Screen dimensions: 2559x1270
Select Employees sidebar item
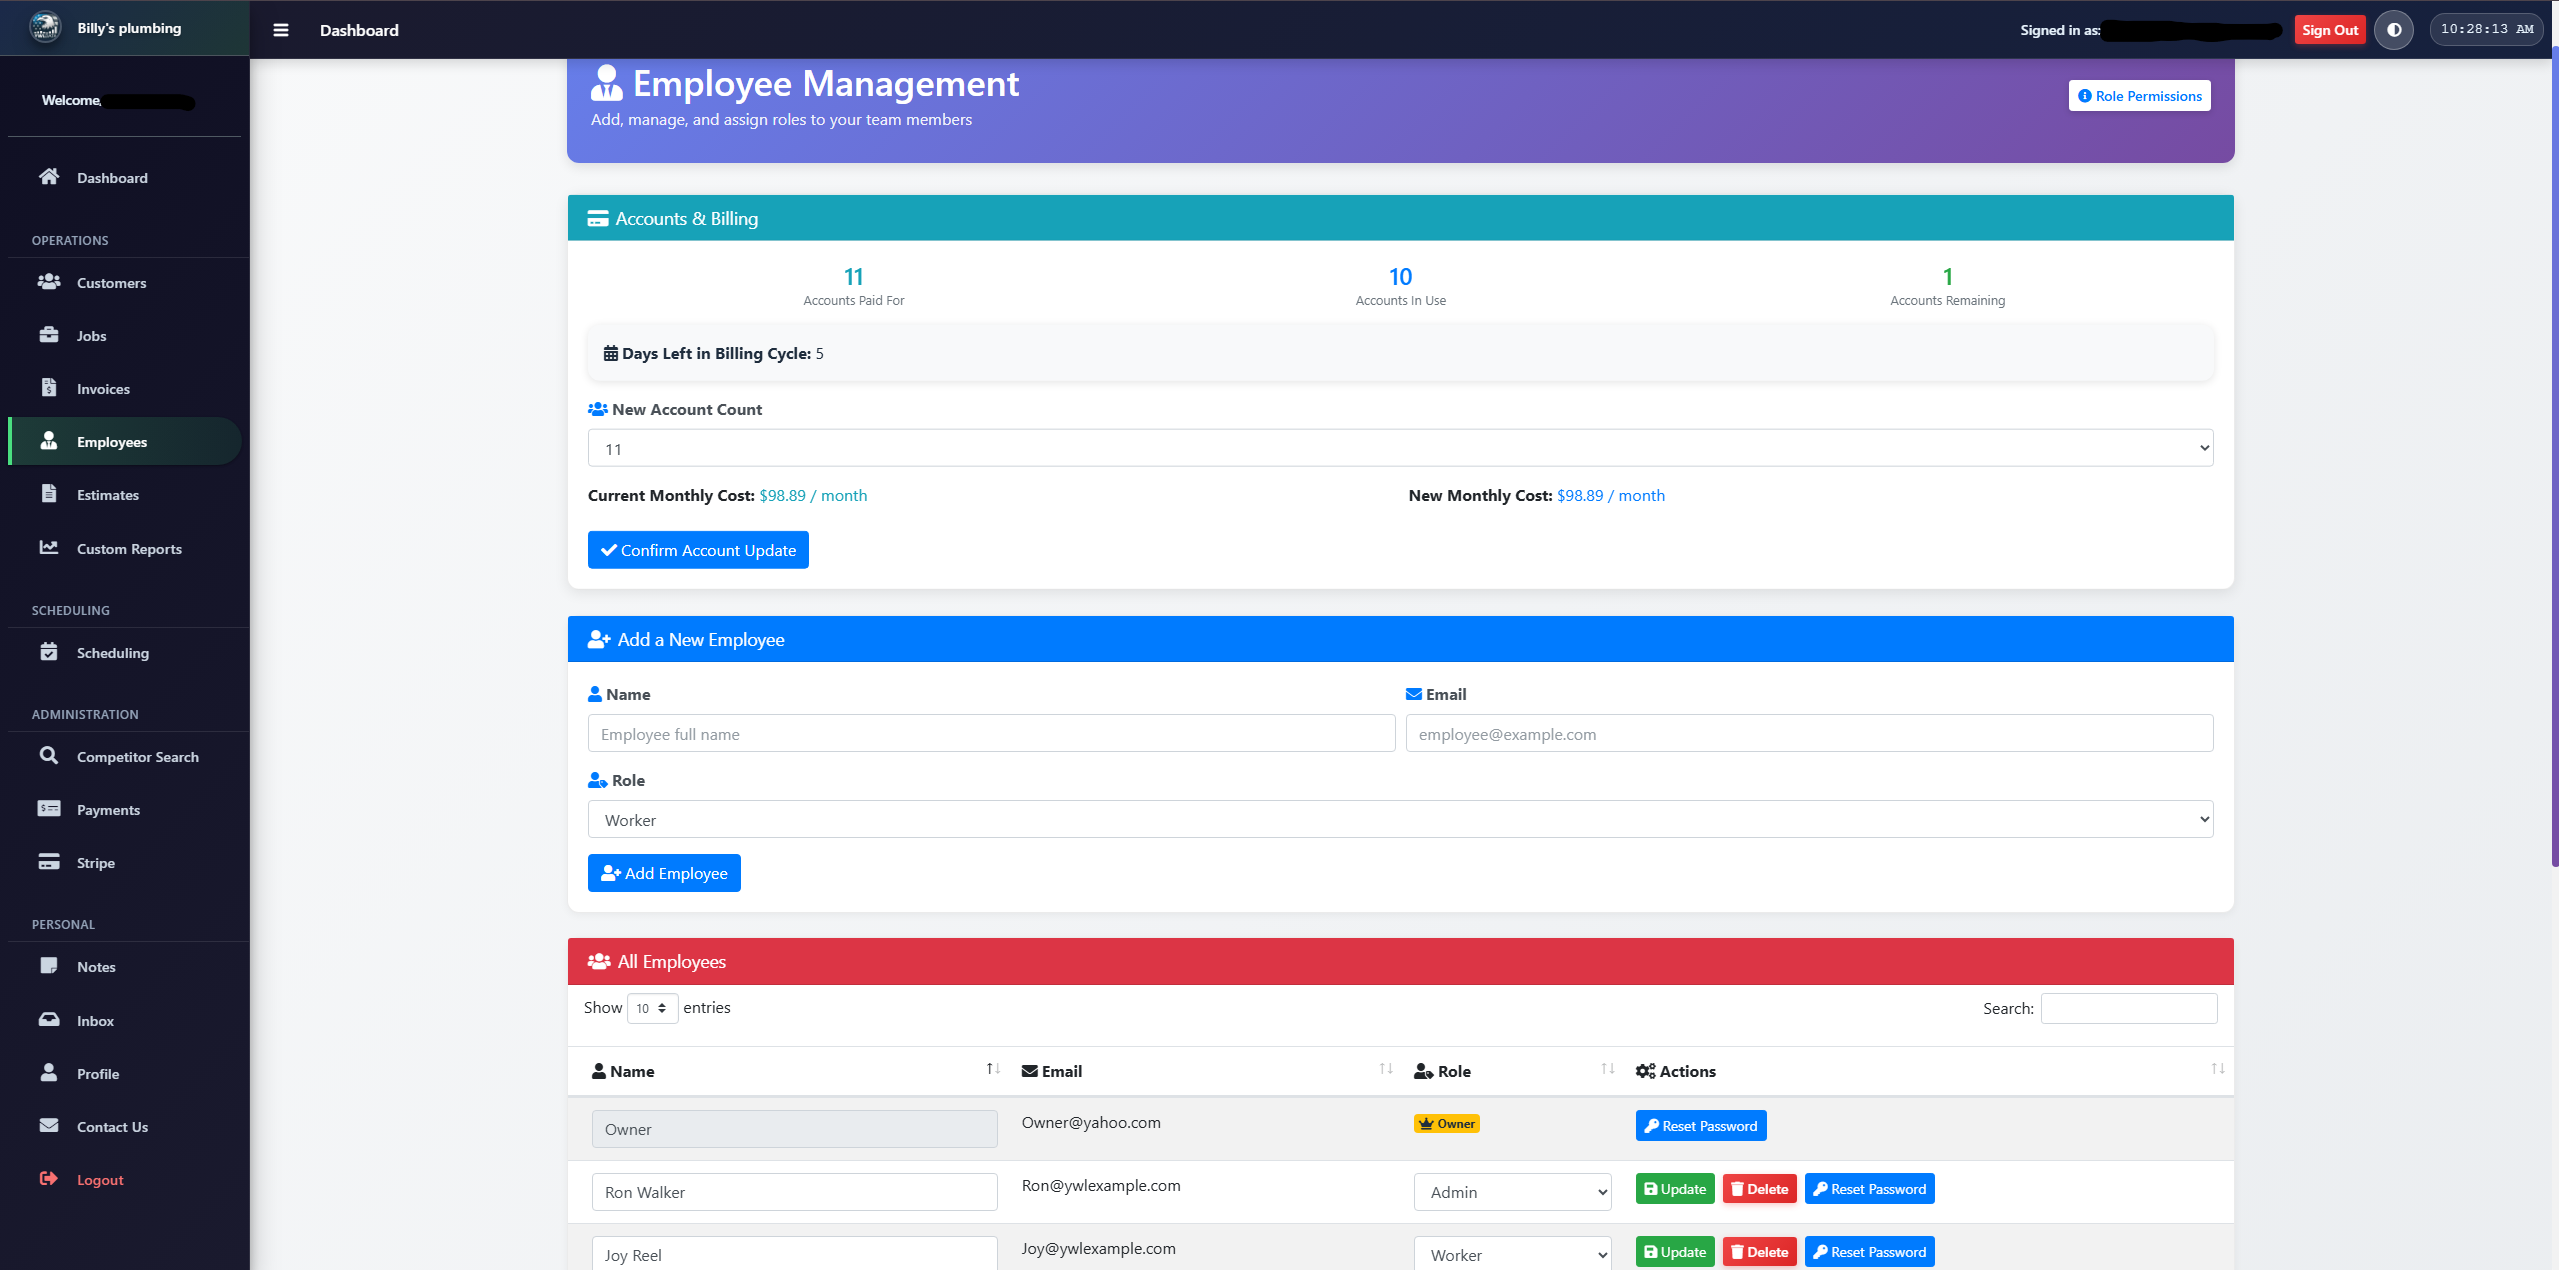click(124, 442)
